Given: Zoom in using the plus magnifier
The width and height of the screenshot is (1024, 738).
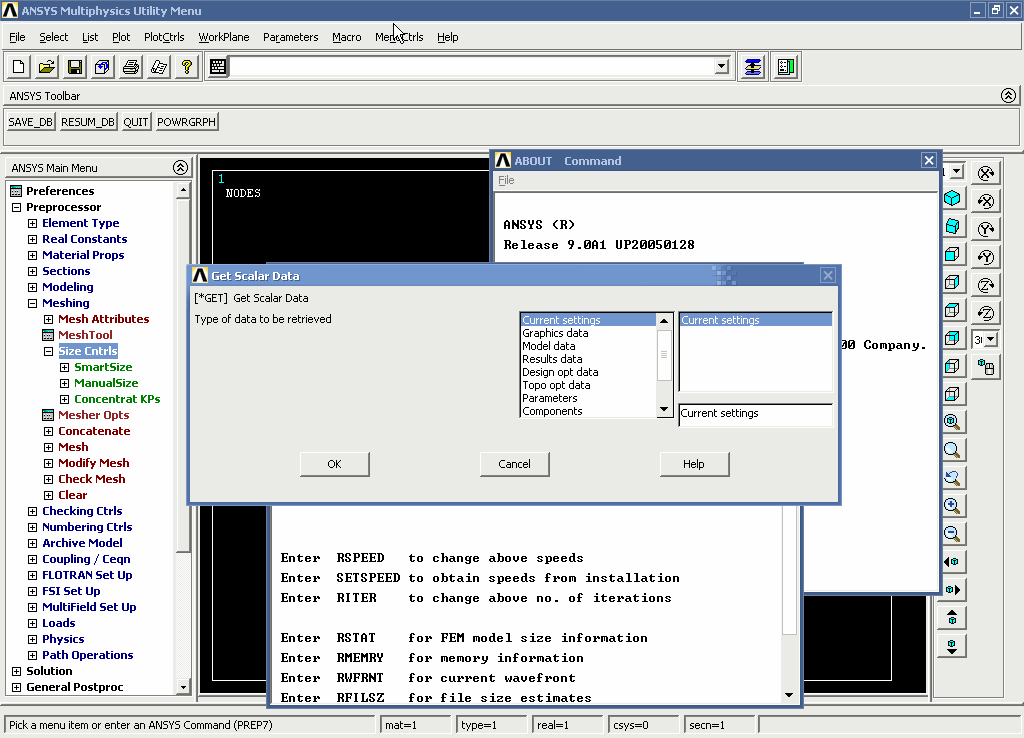Looking at the screenshot, I should 952,505.
